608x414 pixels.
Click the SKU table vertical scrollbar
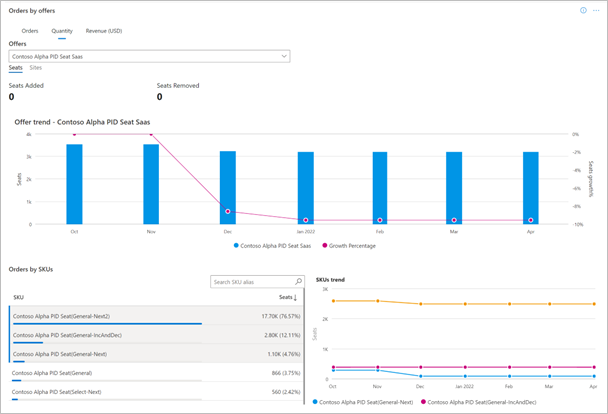point(304,345)
